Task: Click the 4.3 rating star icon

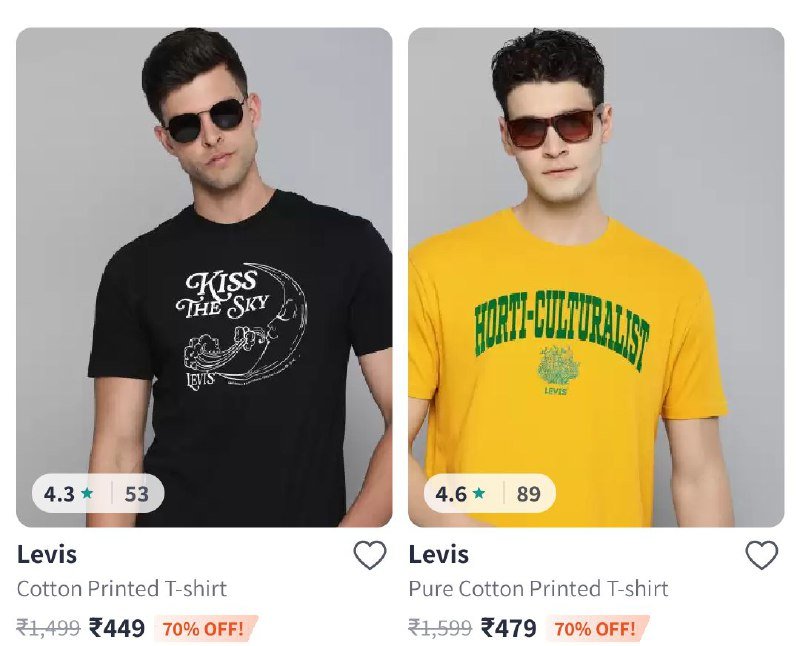Action: tap(88, 493)
